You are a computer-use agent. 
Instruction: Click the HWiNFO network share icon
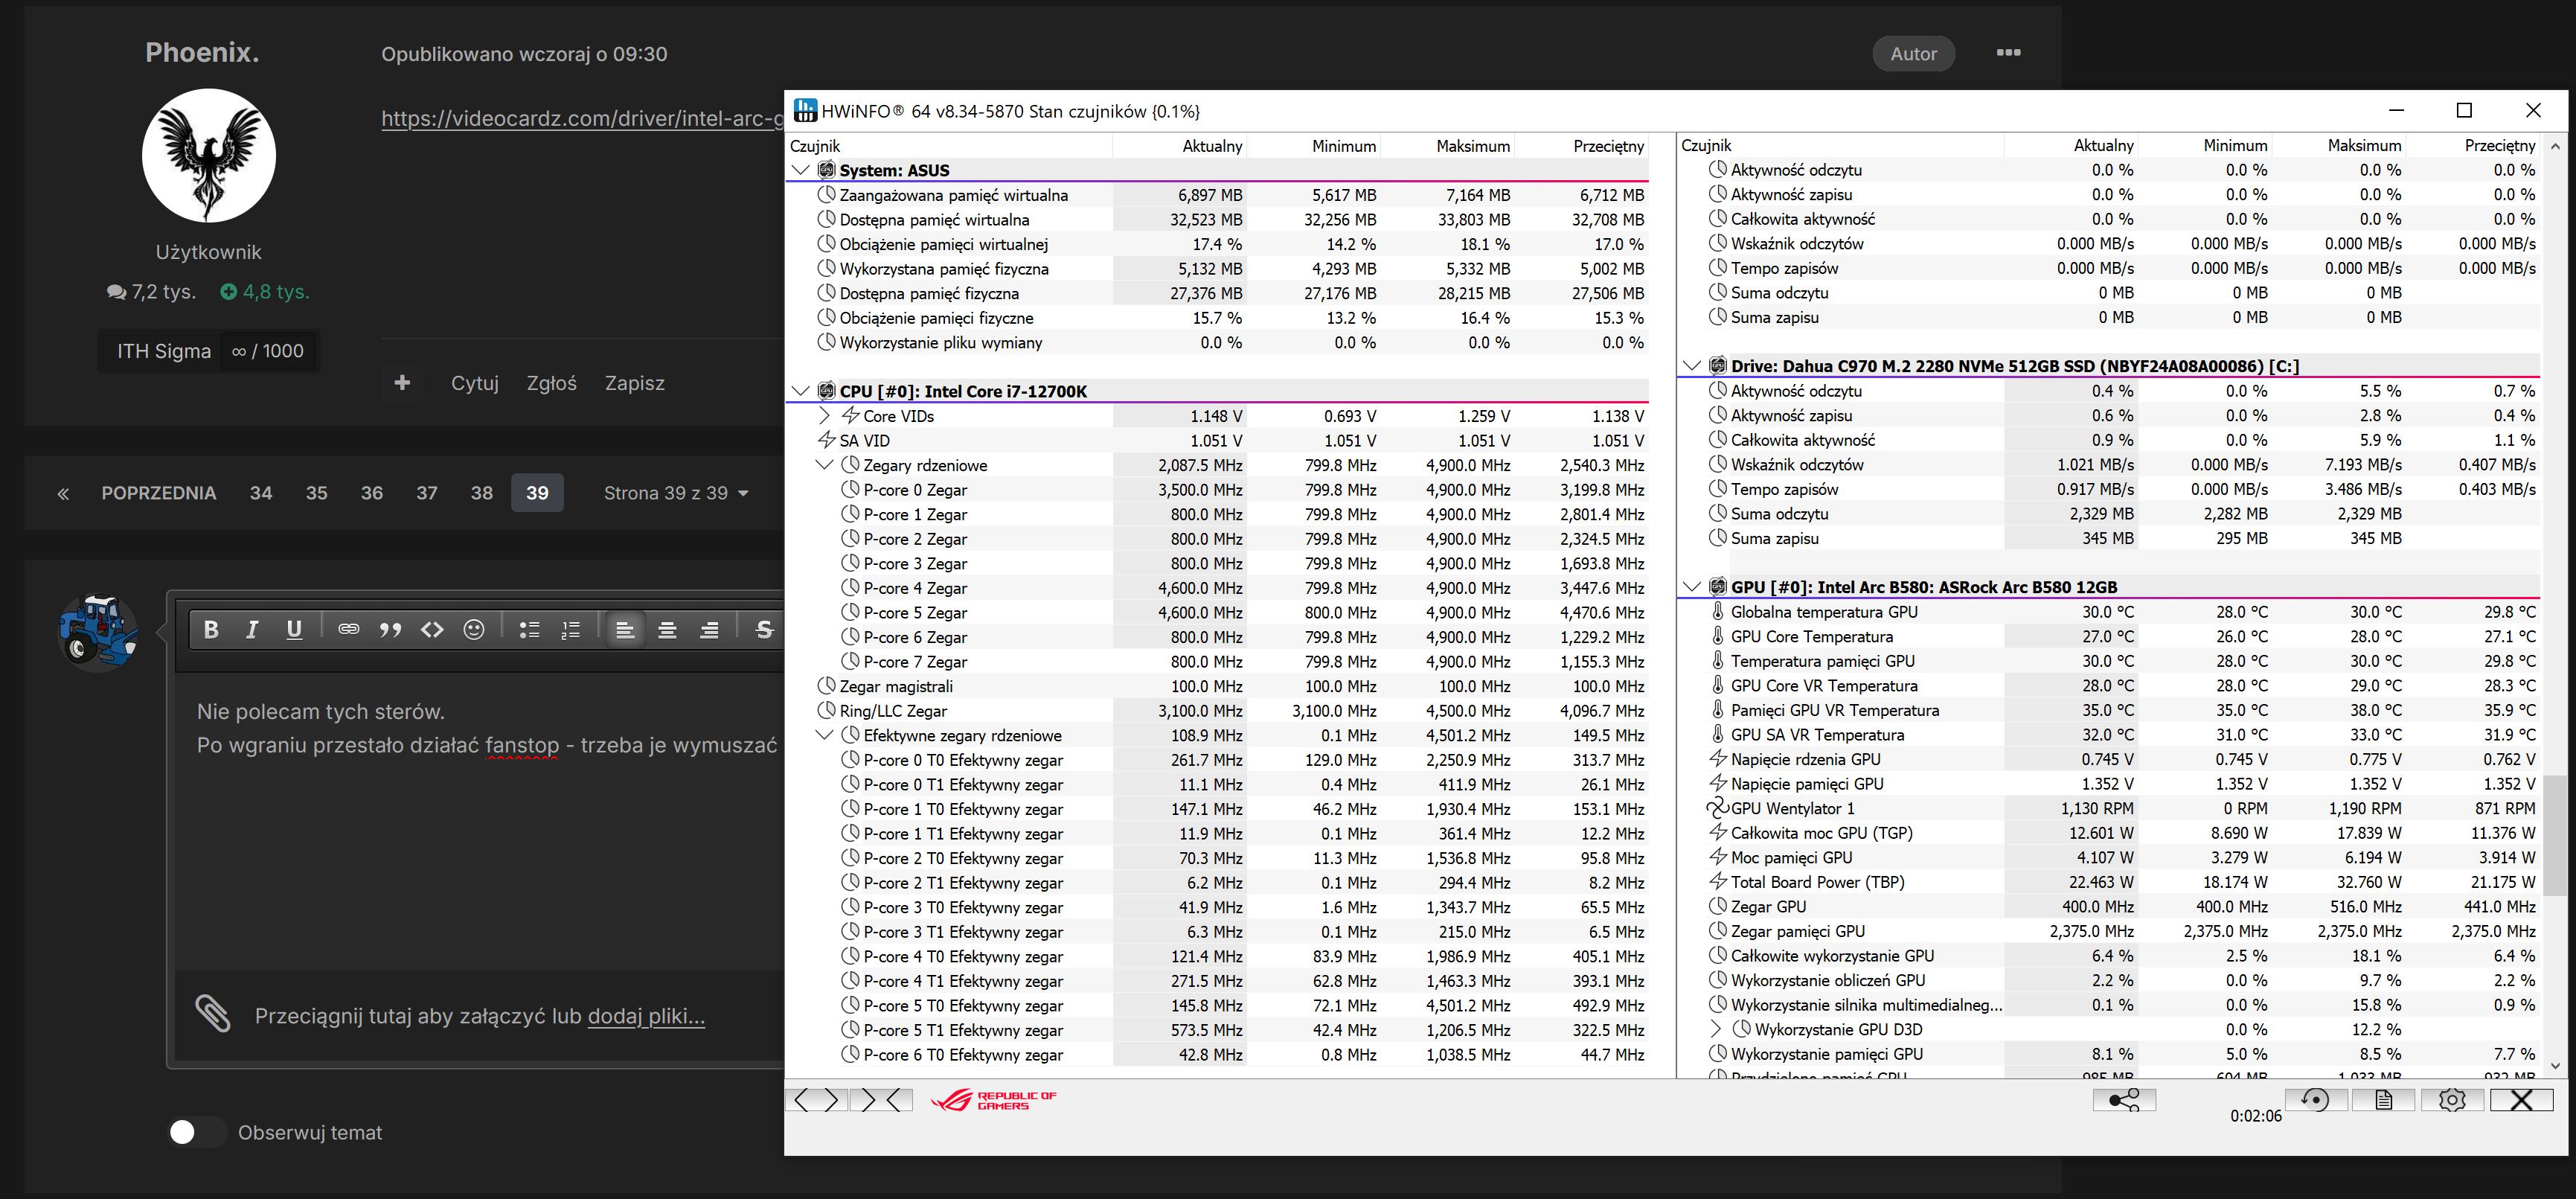coord(2124,1100)
